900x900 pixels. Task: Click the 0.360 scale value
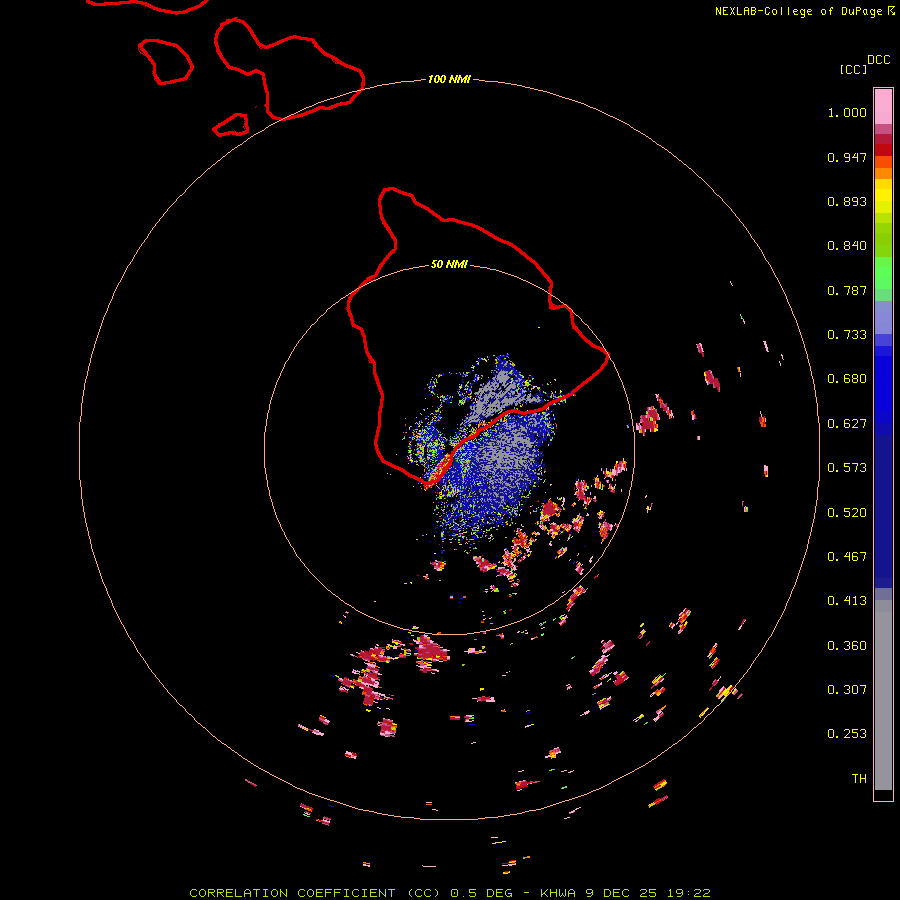click(847, 646)
